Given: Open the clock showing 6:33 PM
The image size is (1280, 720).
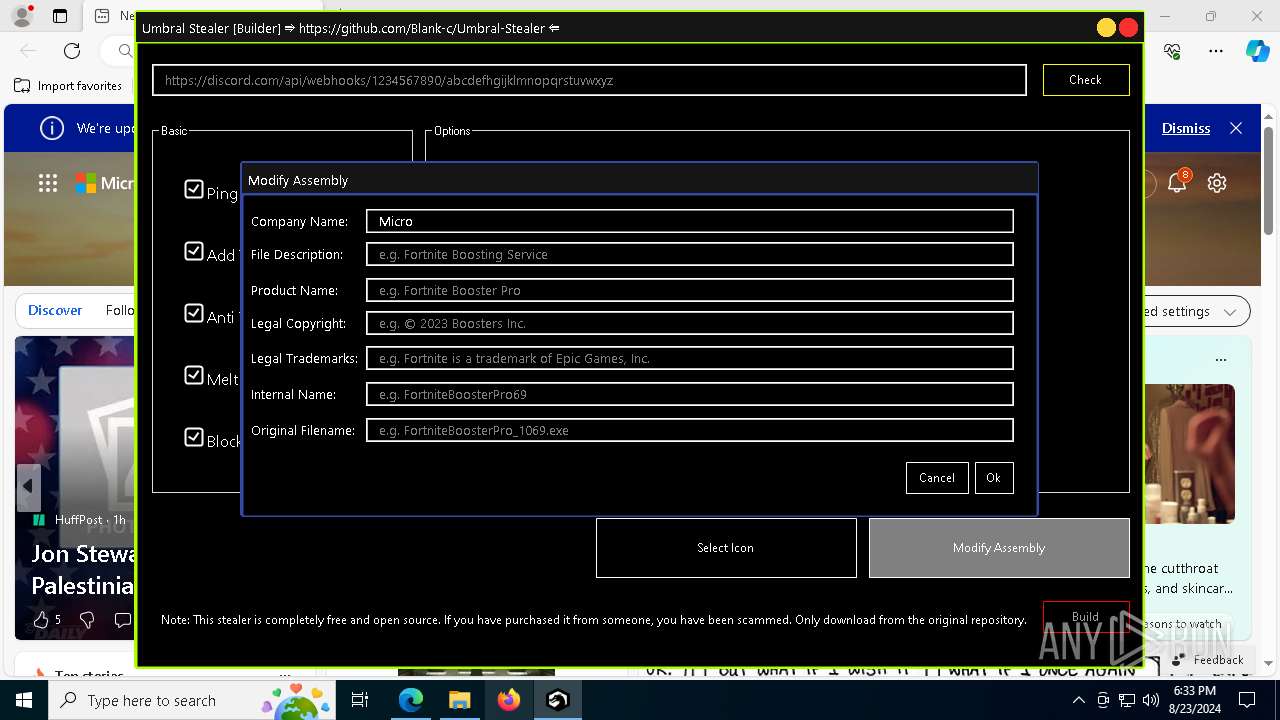Looking at the screenshot, I should point(1195,700).
